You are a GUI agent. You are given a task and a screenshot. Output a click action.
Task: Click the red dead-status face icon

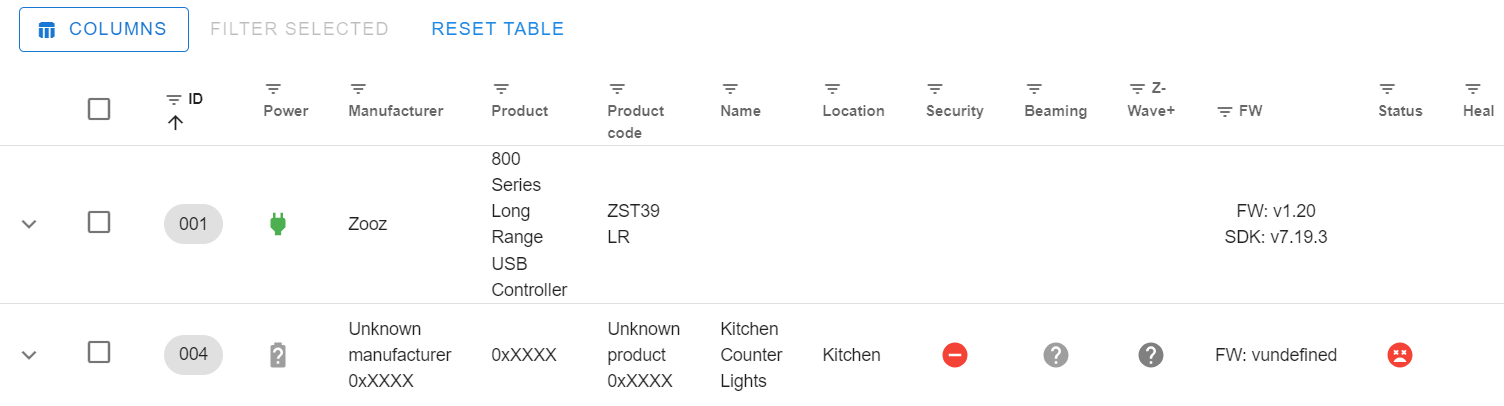tap(1399, 355)
